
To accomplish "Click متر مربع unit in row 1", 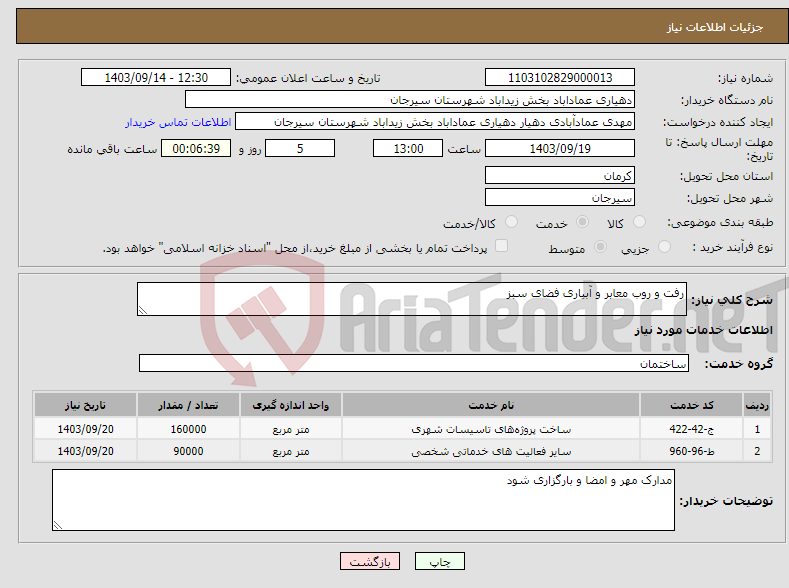I will [x=291, y=429].
